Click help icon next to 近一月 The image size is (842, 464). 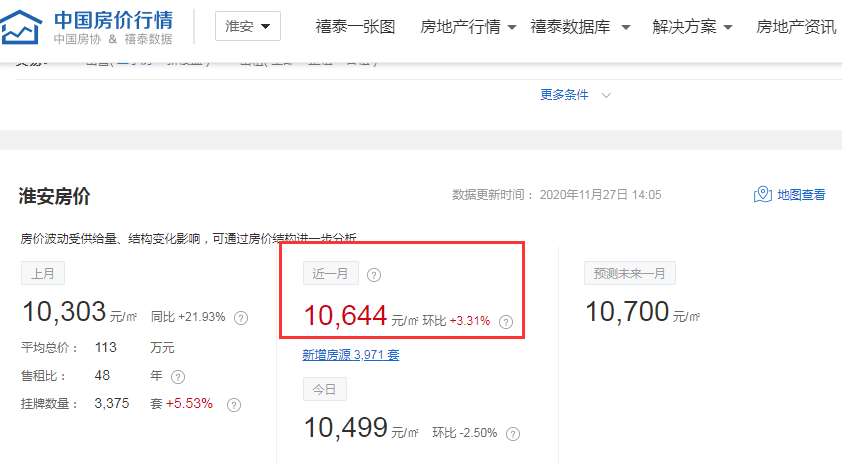click(374, 275)
